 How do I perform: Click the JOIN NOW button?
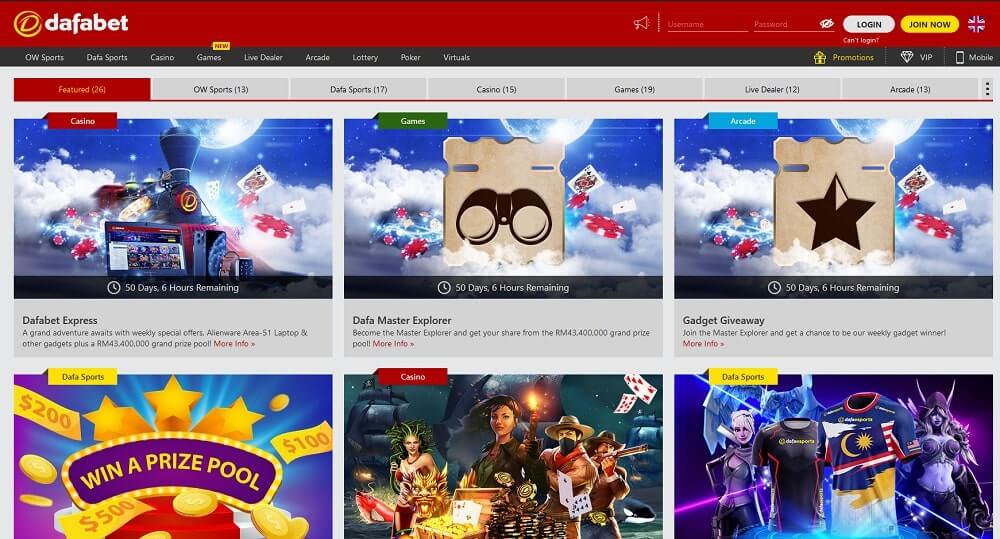point(929,24)
